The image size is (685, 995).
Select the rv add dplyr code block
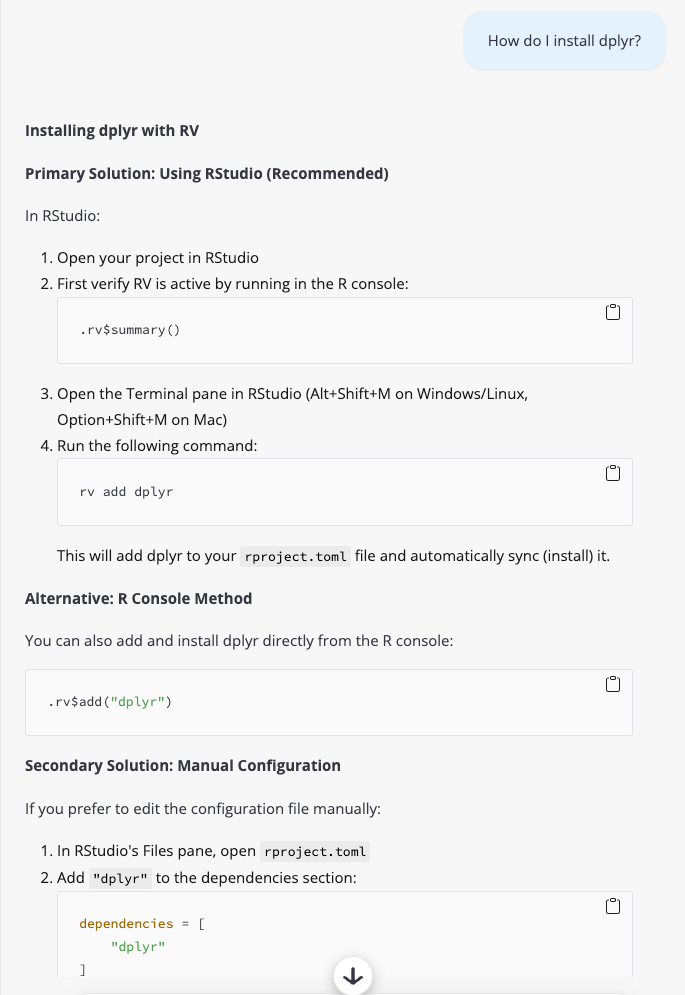[x=344, y=491]
